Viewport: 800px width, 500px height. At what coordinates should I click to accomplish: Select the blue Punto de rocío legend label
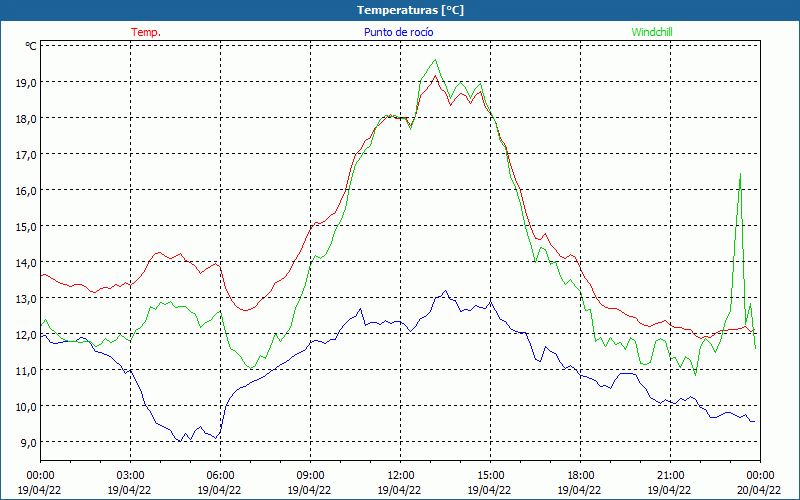tap(398, 32)
